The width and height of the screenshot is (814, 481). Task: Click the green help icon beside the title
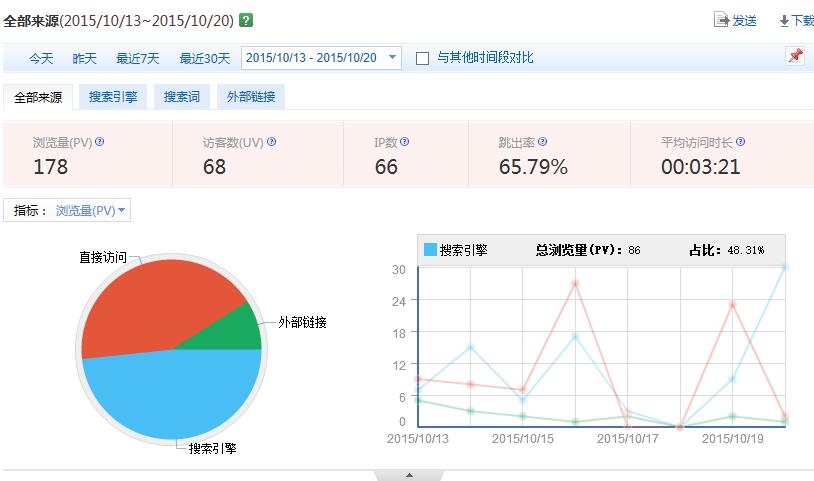246,20
